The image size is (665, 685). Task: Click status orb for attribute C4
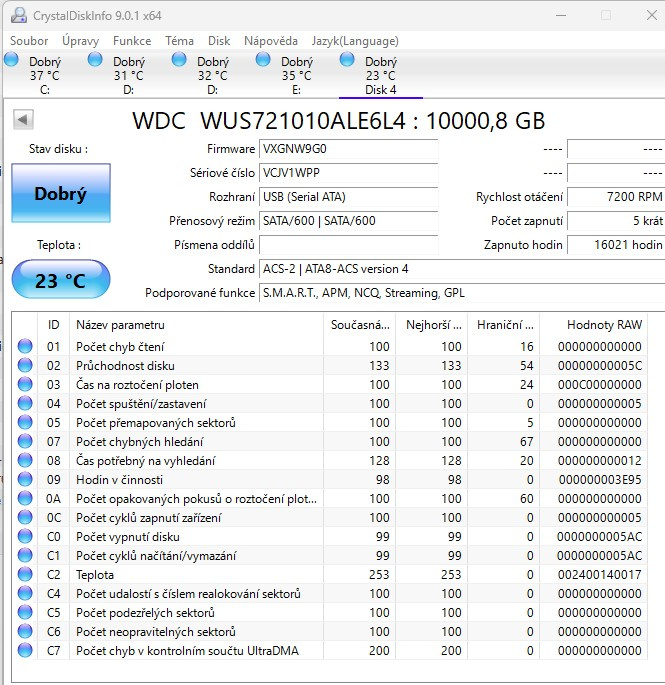[25, 593]
